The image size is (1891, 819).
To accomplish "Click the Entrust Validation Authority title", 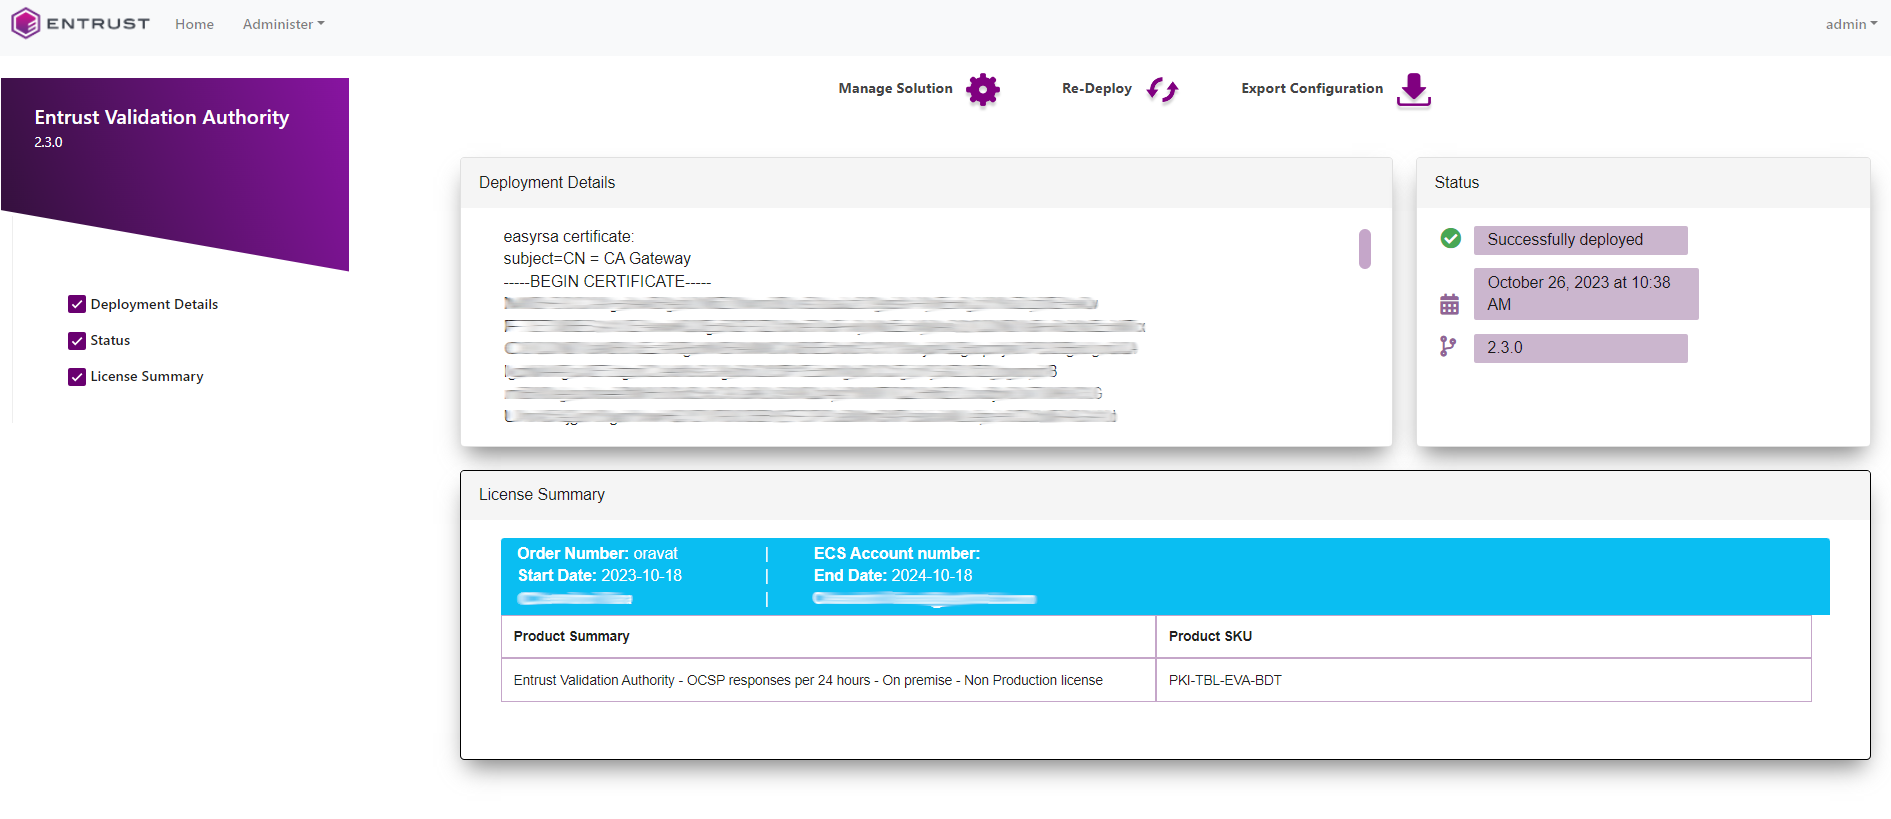I will click(x=162, y=117).
